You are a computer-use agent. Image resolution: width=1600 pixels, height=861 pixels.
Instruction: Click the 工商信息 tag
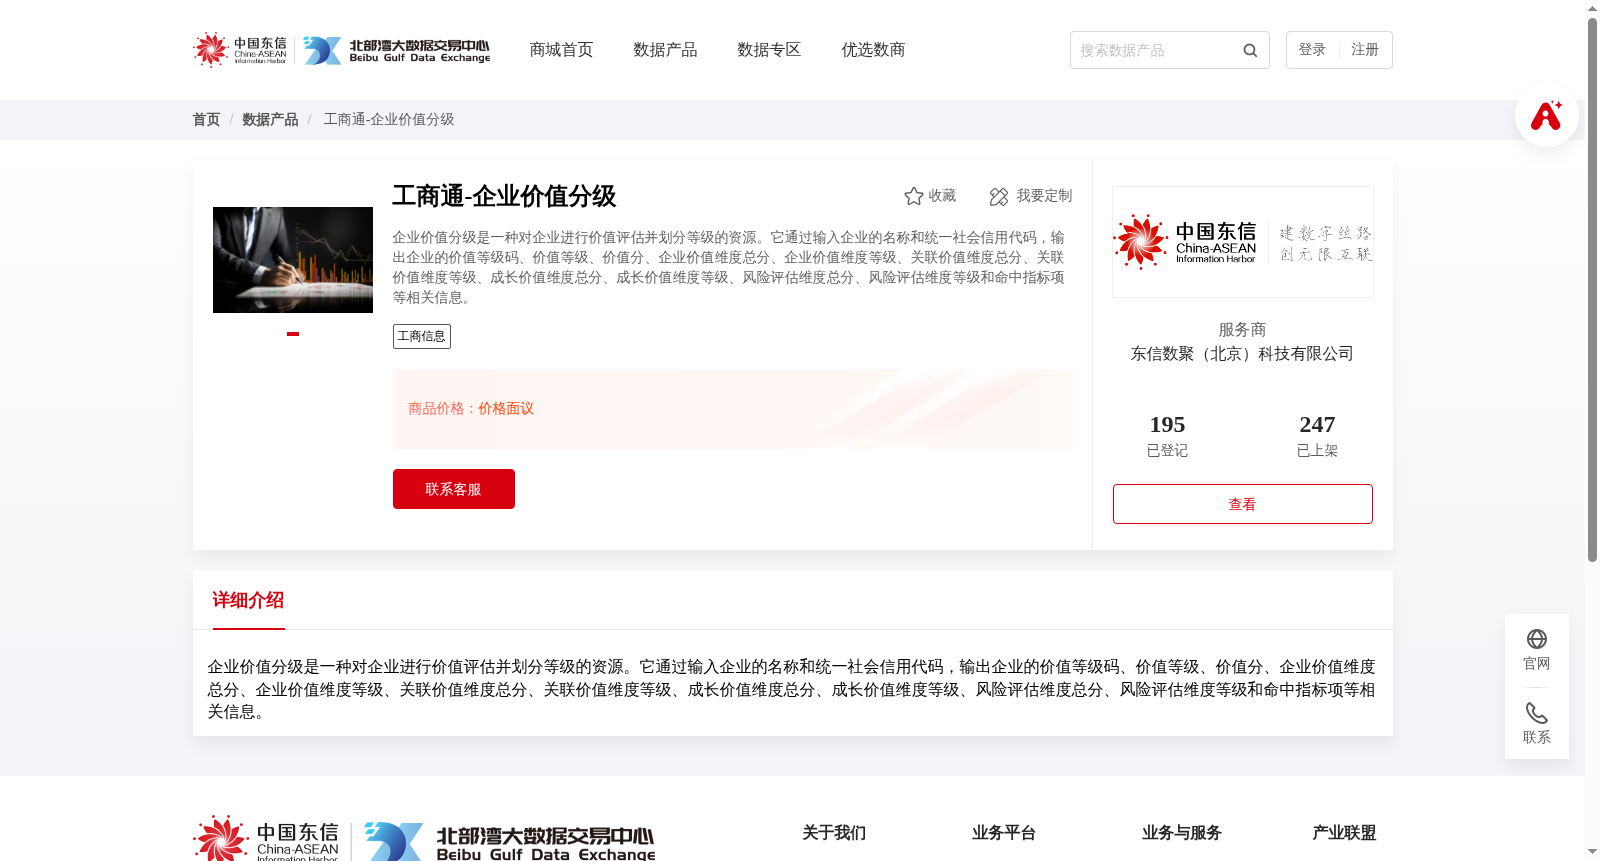pos(422,336)
